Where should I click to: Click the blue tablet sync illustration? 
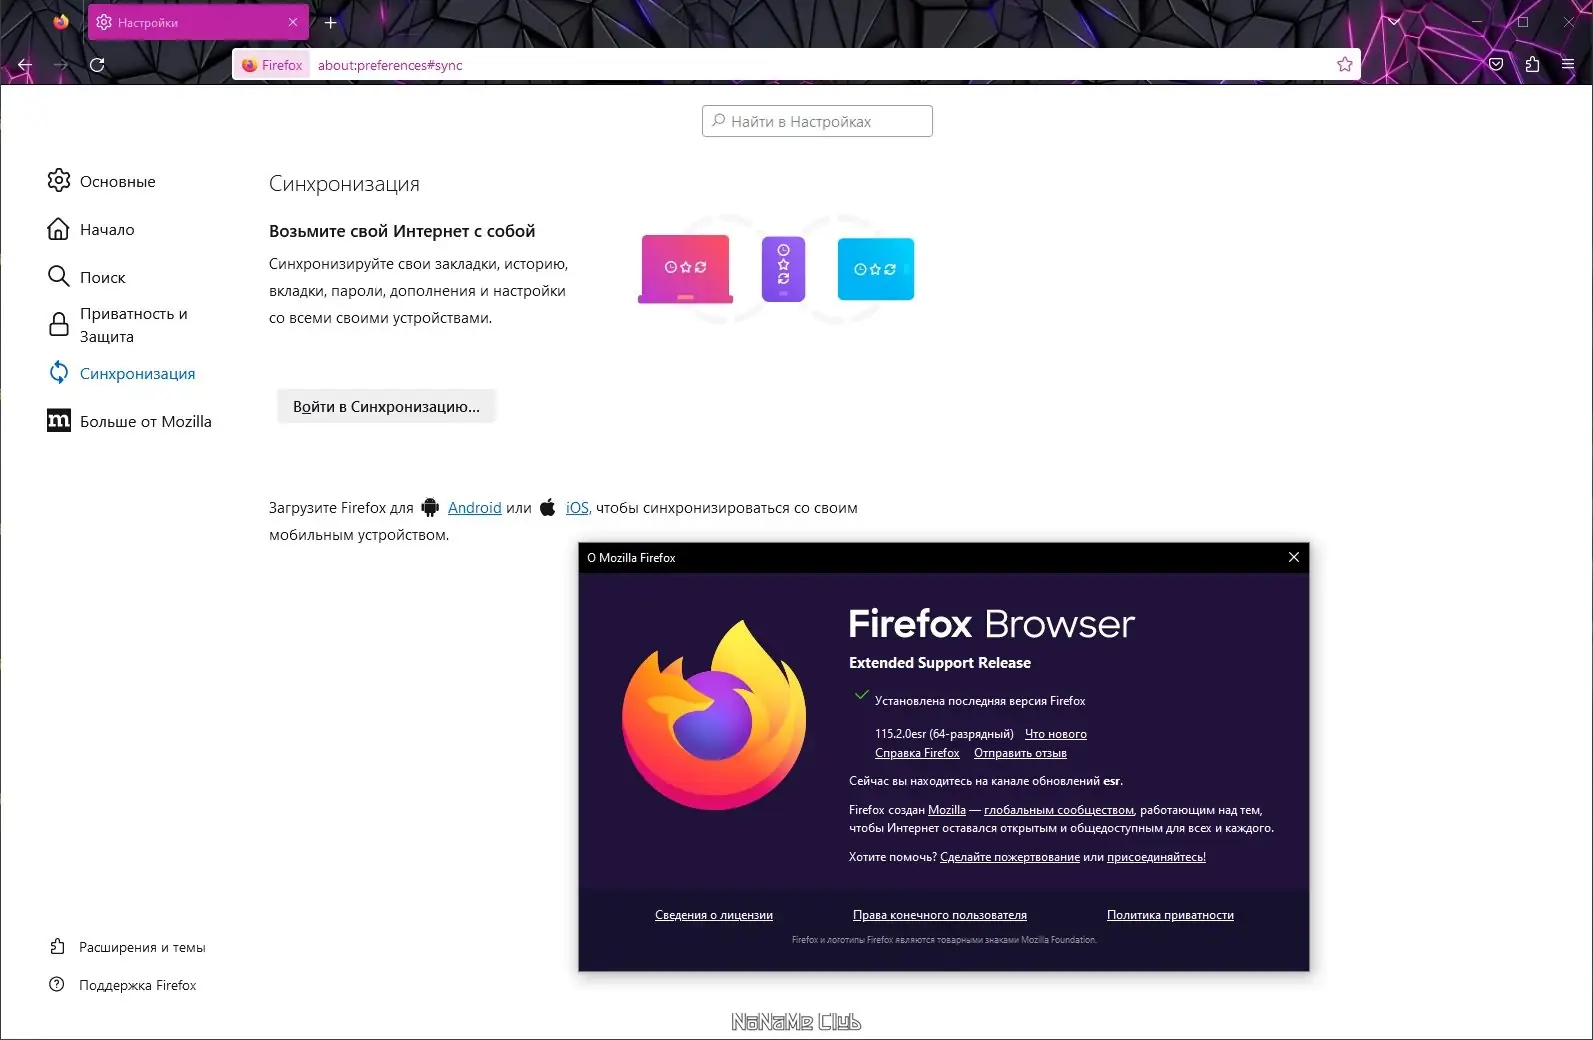tap(876, 269)
